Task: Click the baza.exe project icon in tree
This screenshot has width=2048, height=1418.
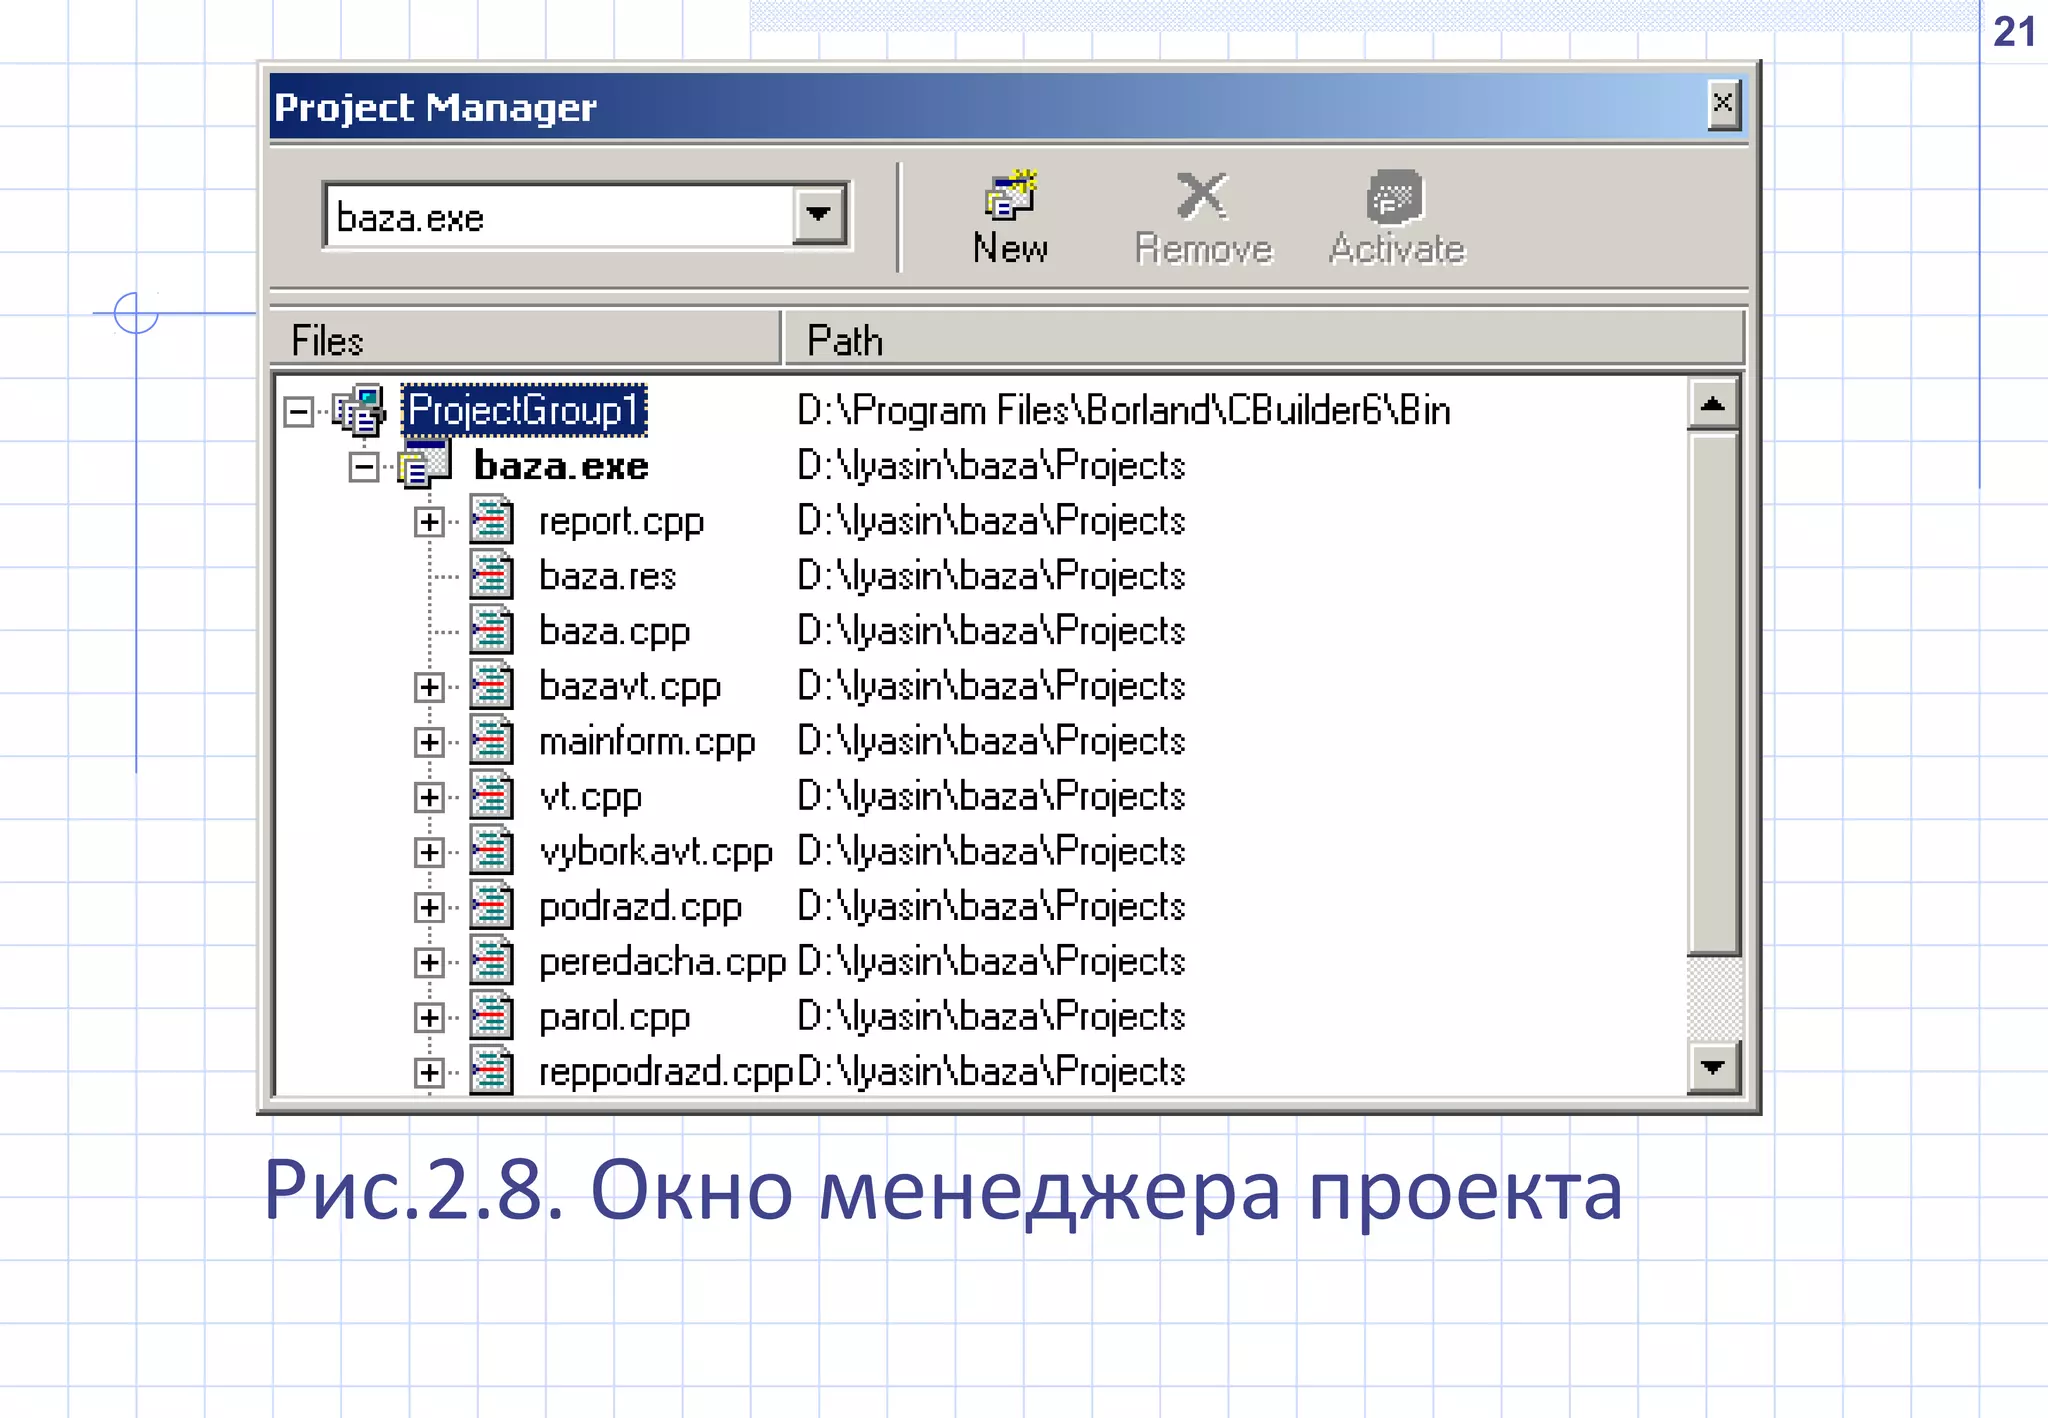Action: click(x=425, y=465)
